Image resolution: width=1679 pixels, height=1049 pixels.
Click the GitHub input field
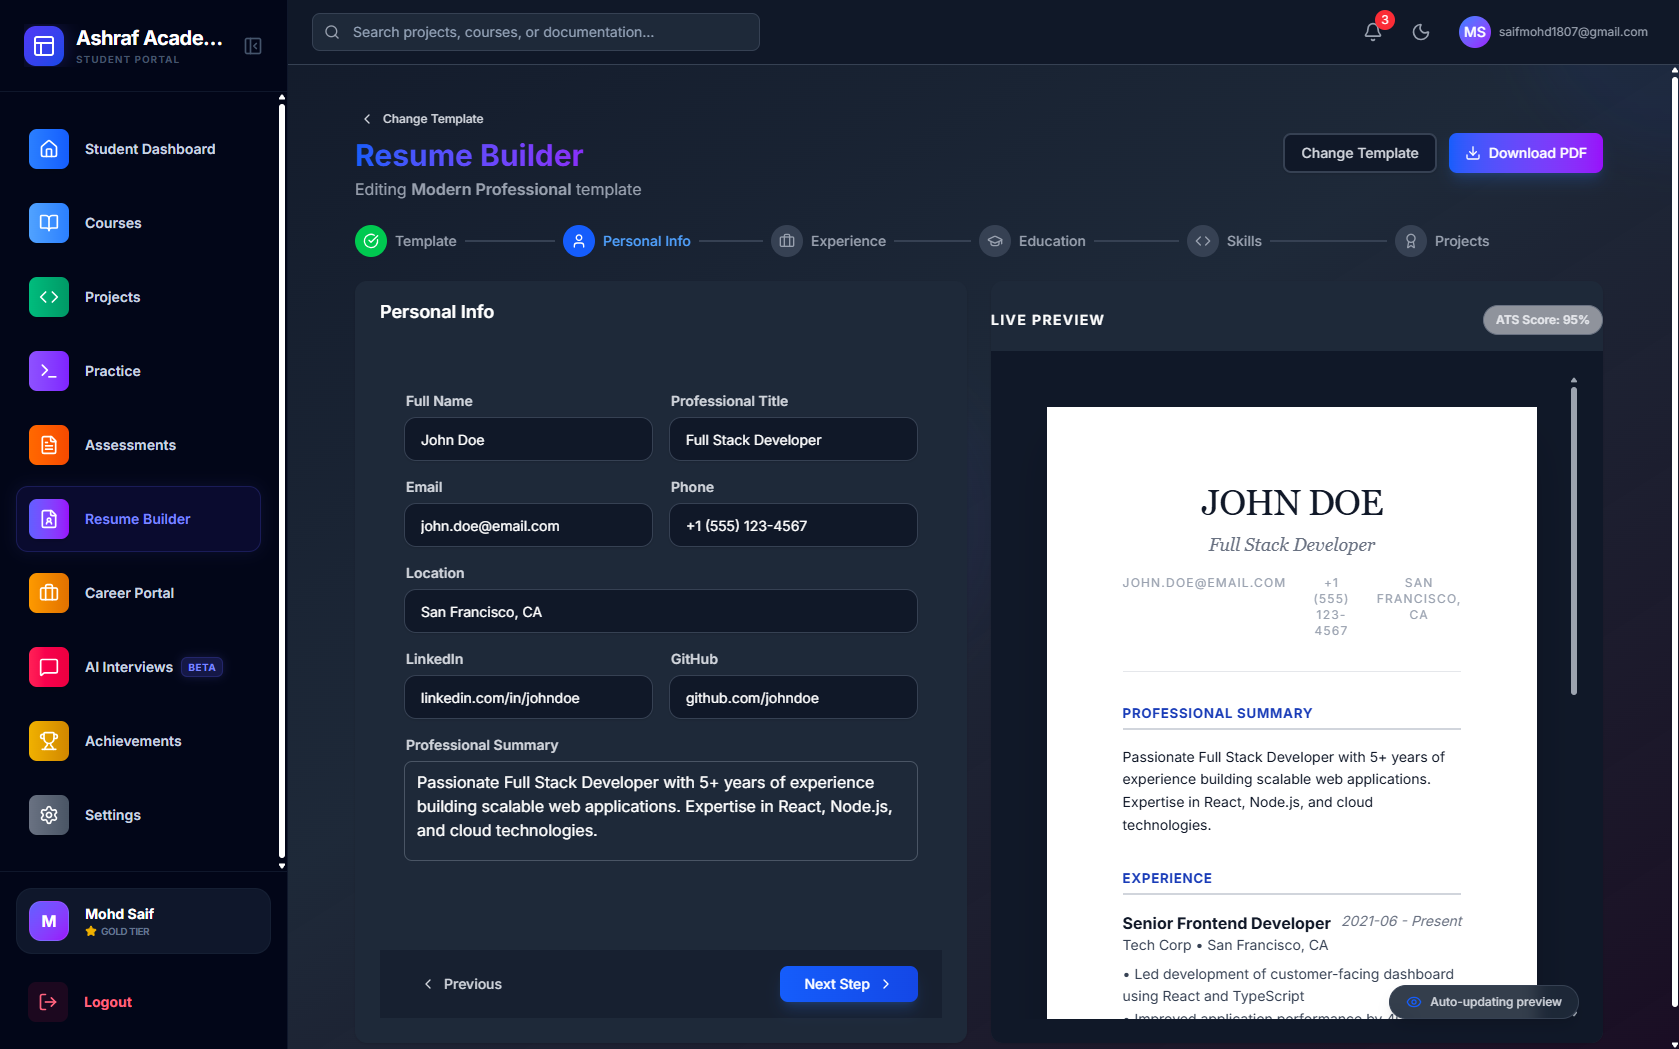click(793, 697)
